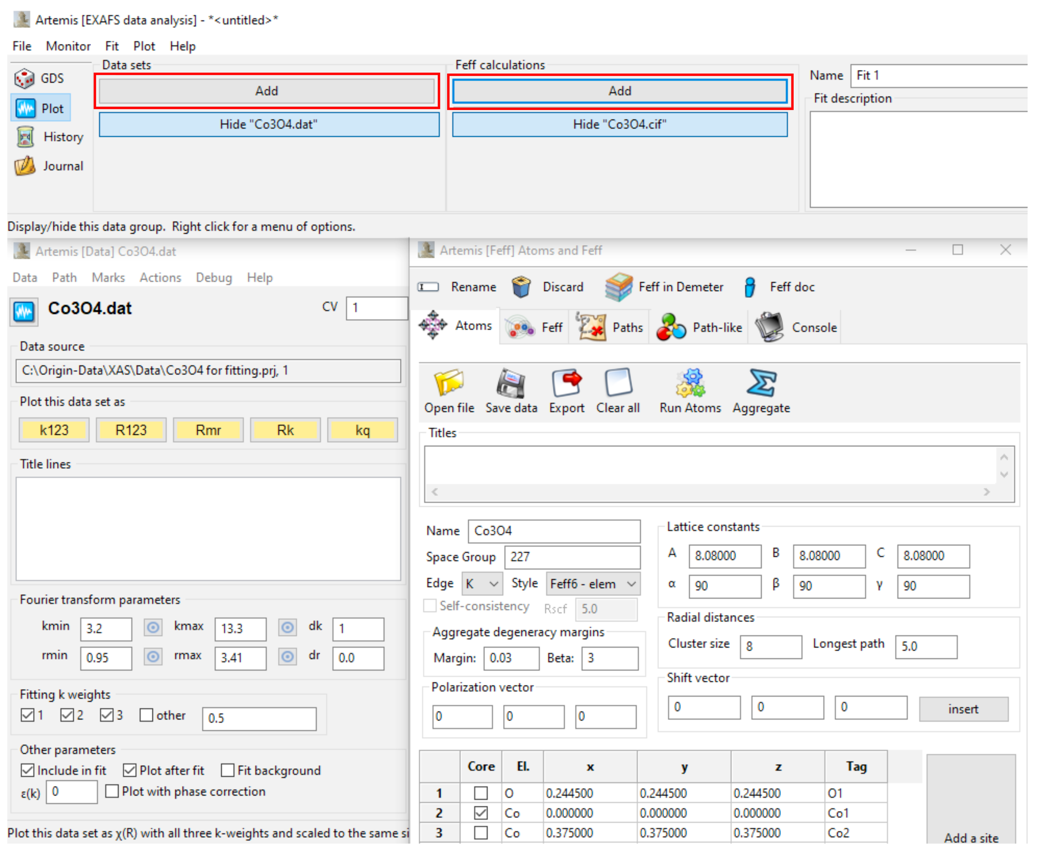Click the Aggregate sigma icon

tap(761, 383)
